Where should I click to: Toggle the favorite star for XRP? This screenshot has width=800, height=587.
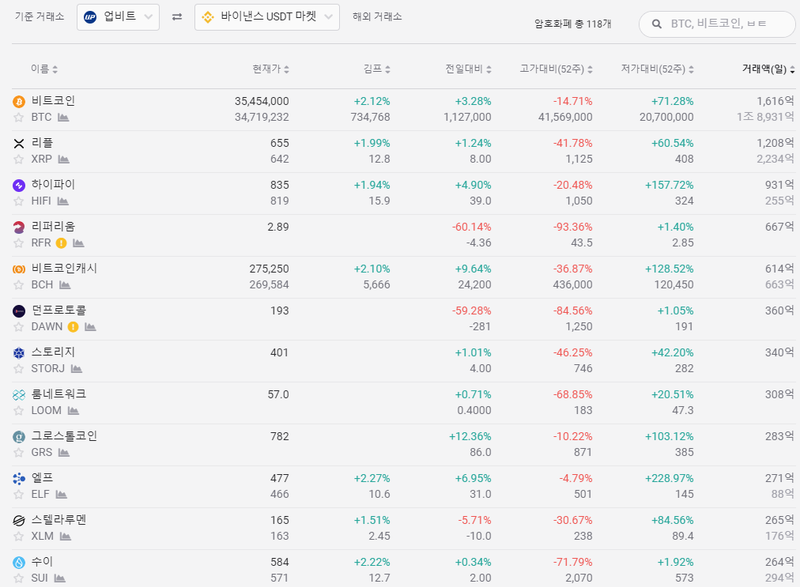19,160
